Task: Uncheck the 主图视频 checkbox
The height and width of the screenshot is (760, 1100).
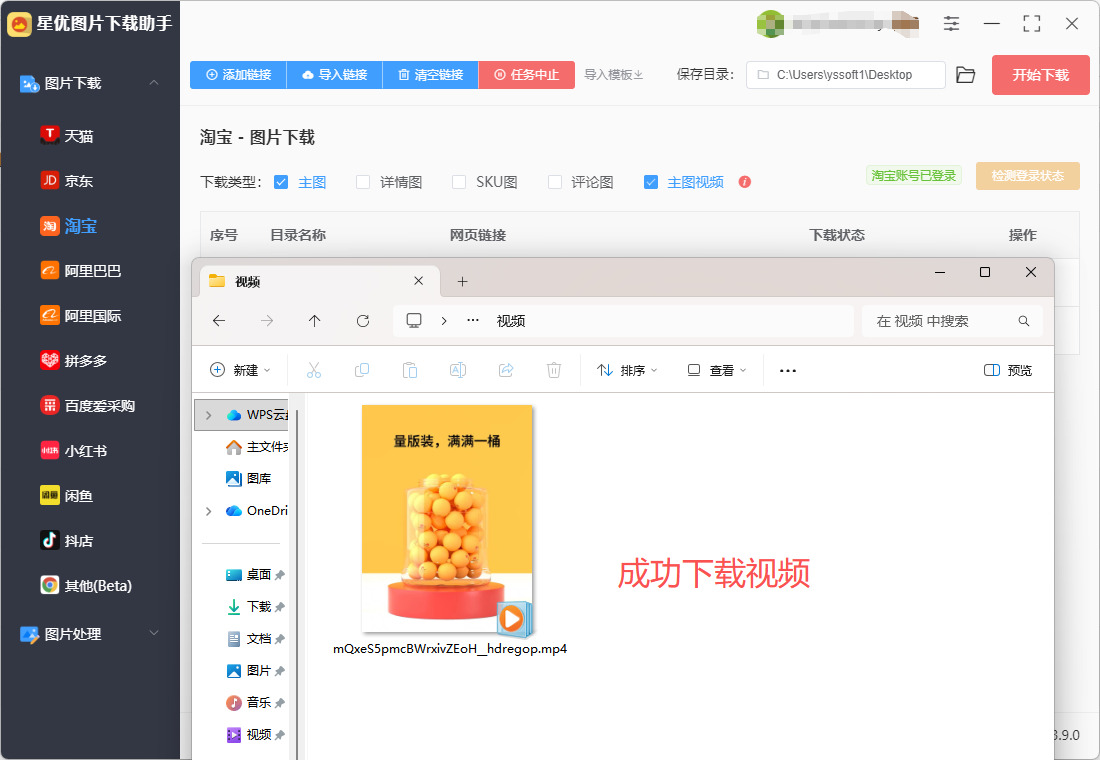Action: coord(650,182)
